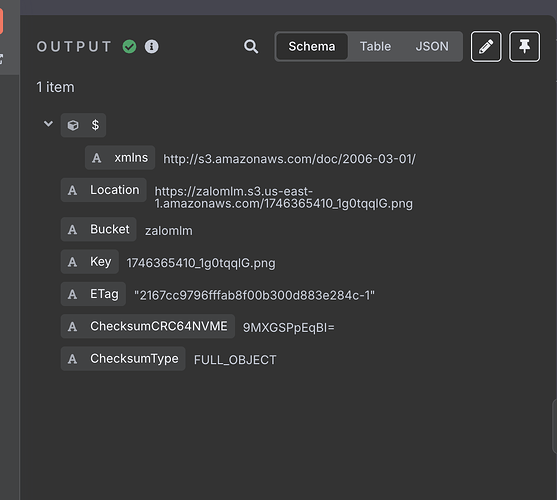The width and height of the screenshot is (557, 500).
Task: Select the ETag field pill
Action: point(93,294)
